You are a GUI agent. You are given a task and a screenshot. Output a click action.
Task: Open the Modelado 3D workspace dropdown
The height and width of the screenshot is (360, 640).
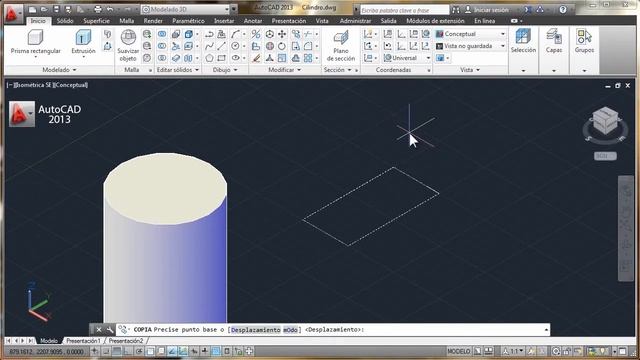[x=186, y=9]
